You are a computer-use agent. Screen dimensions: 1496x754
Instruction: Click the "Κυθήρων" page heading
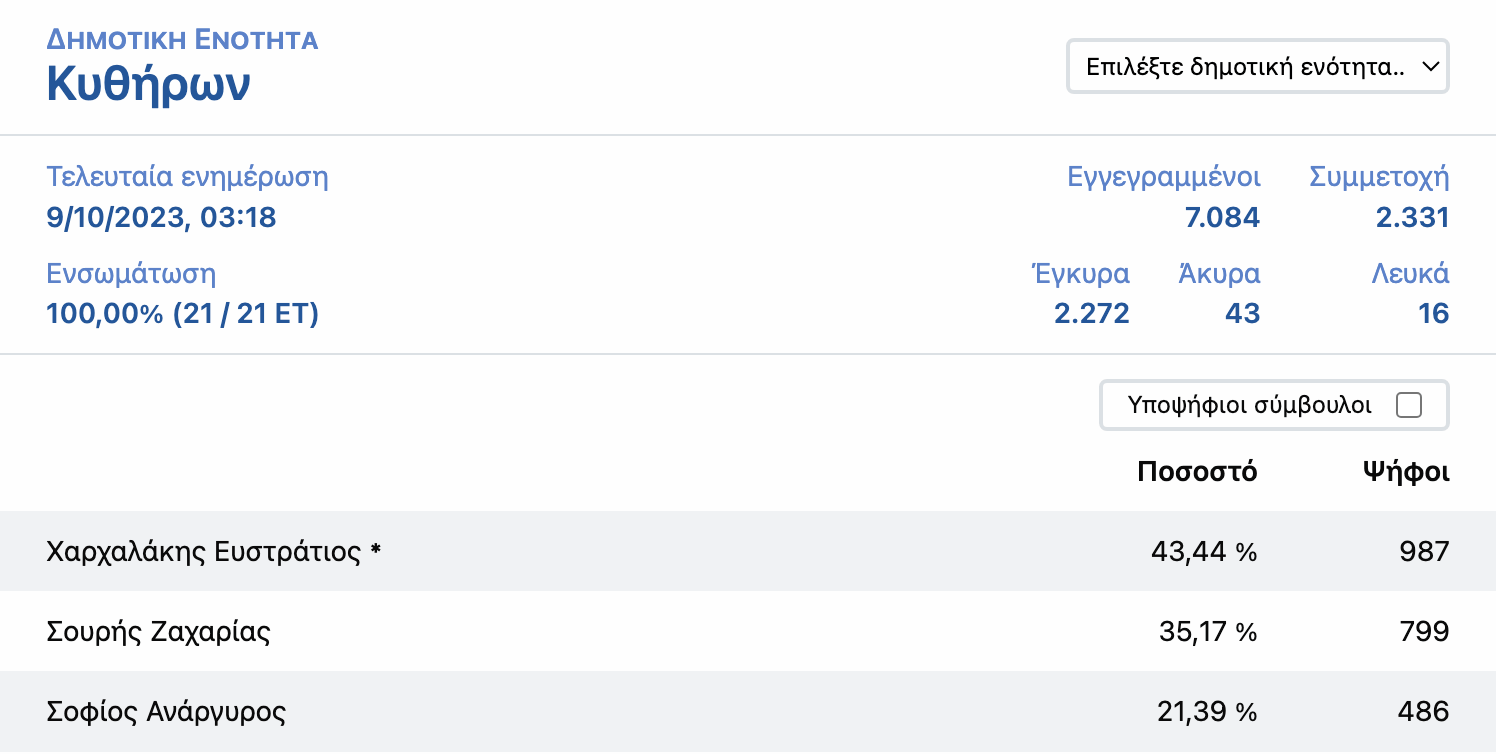pos(148,86)
